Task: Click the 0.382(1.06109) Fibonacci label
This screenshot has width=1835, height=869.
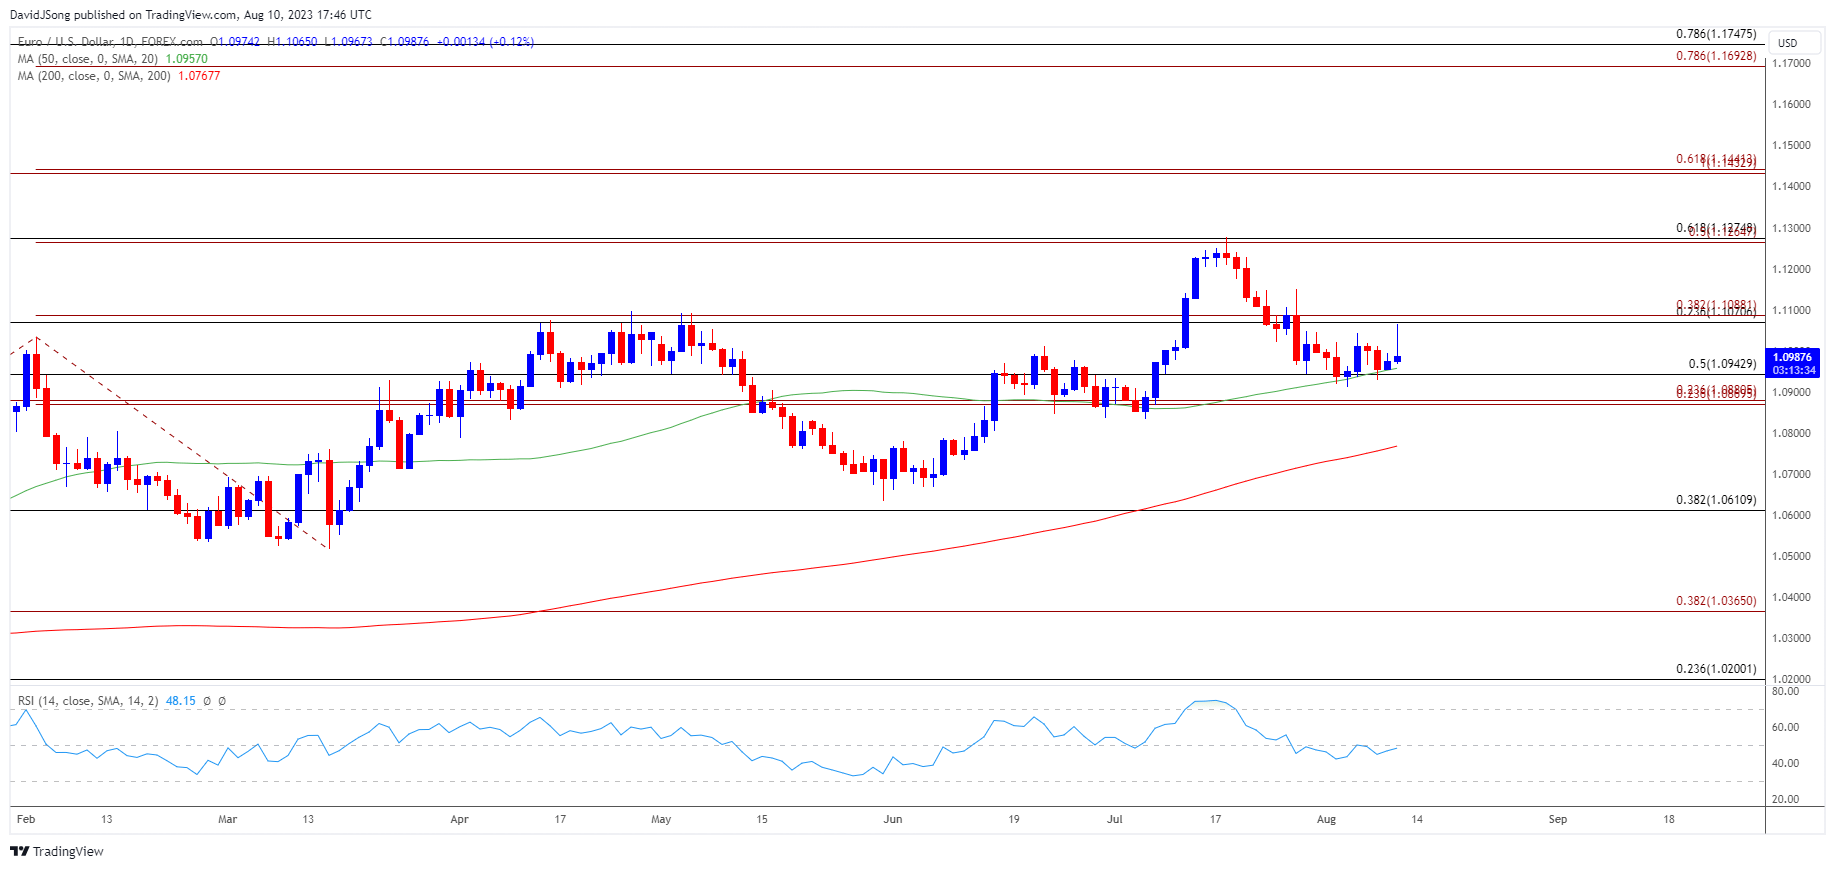Action: (1716, 500)
